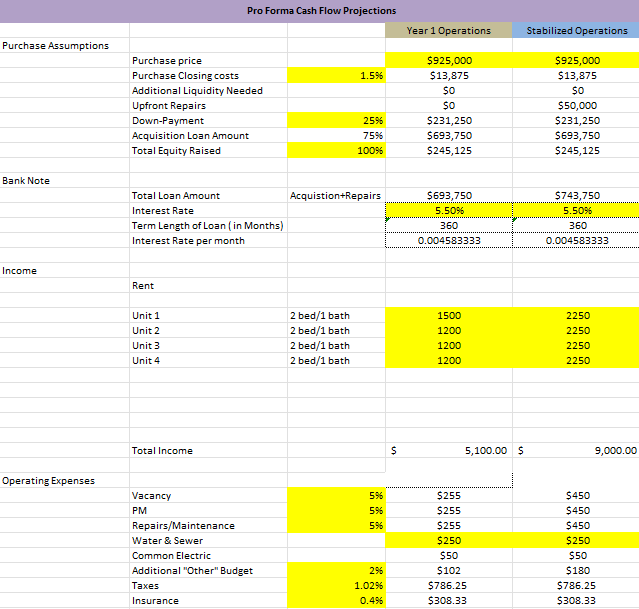The image size is (639, 609).
Task: Click the 5,100.00 Total Income cell
Action: pyautogui.click(x=449, y=450)
